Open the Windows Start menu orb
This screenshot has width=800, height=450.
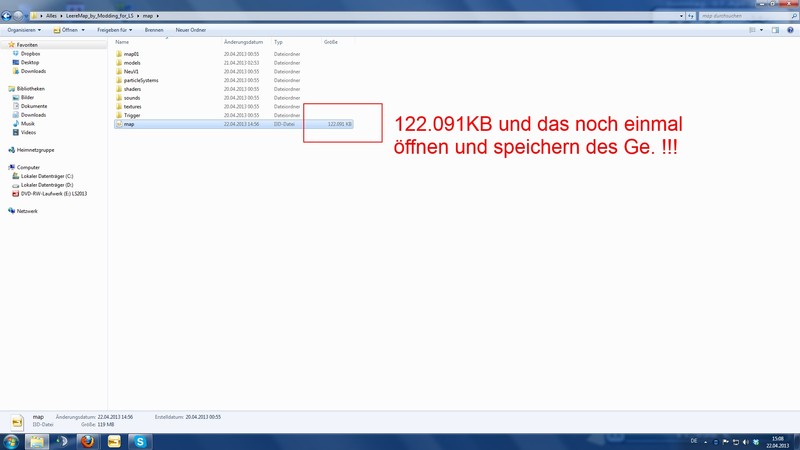(11, 442)
